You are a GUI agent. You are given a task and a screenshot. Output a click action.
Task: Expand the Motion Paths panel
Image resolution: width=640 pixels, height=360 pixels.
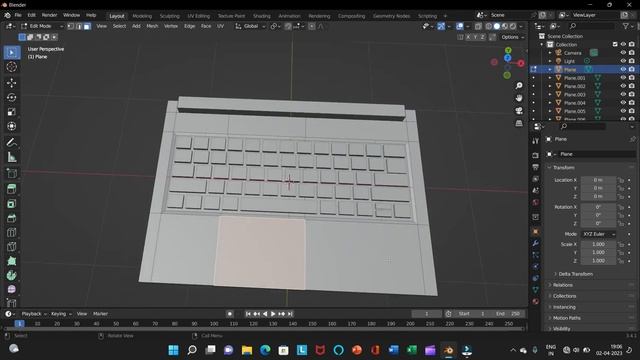point(567,318)
